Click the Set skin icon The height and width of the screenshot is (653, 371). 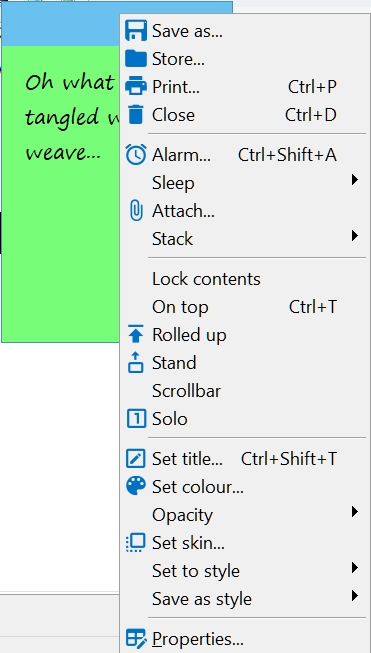click(x=136, y=543)
